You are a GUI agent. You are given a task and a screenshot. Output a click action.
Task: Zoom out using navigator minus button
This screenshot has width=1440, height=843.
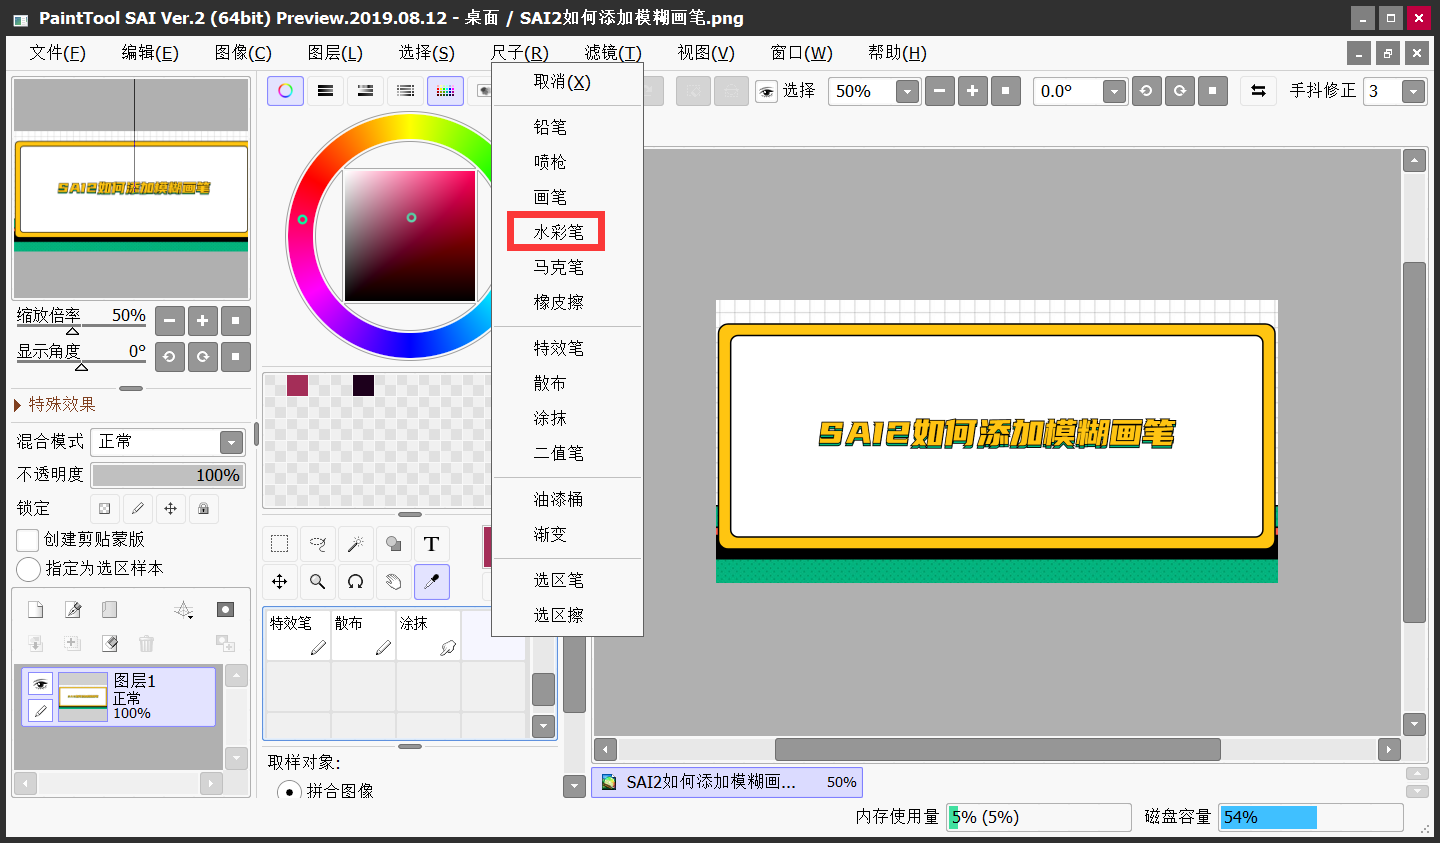[x=170, y=321]
